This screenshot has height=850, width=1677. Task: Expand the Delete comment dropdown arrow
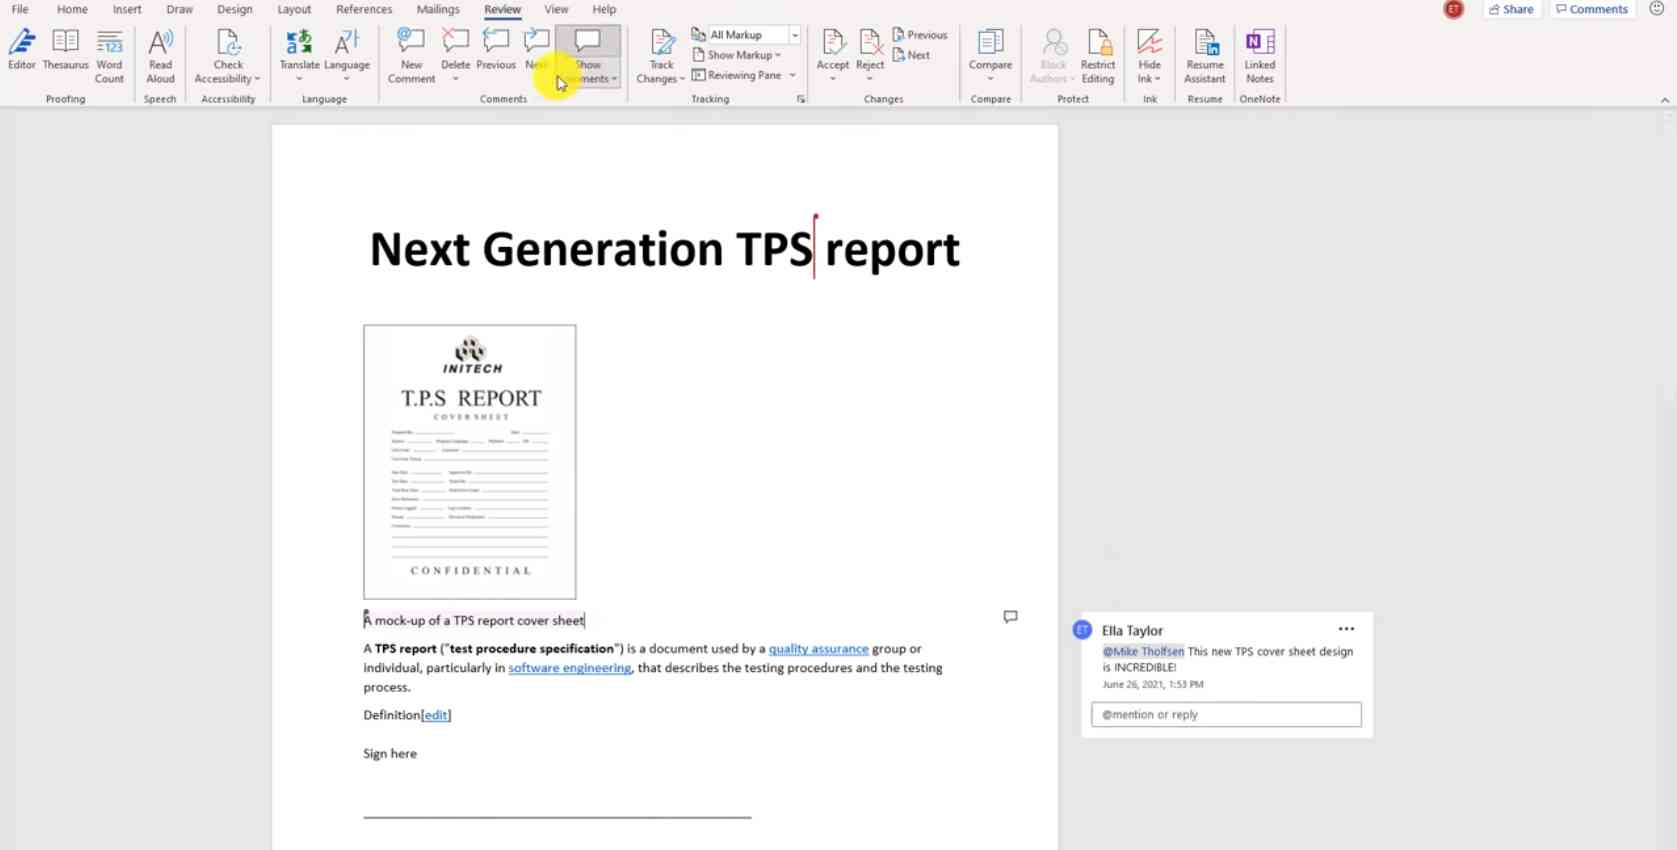click(455, 79)
